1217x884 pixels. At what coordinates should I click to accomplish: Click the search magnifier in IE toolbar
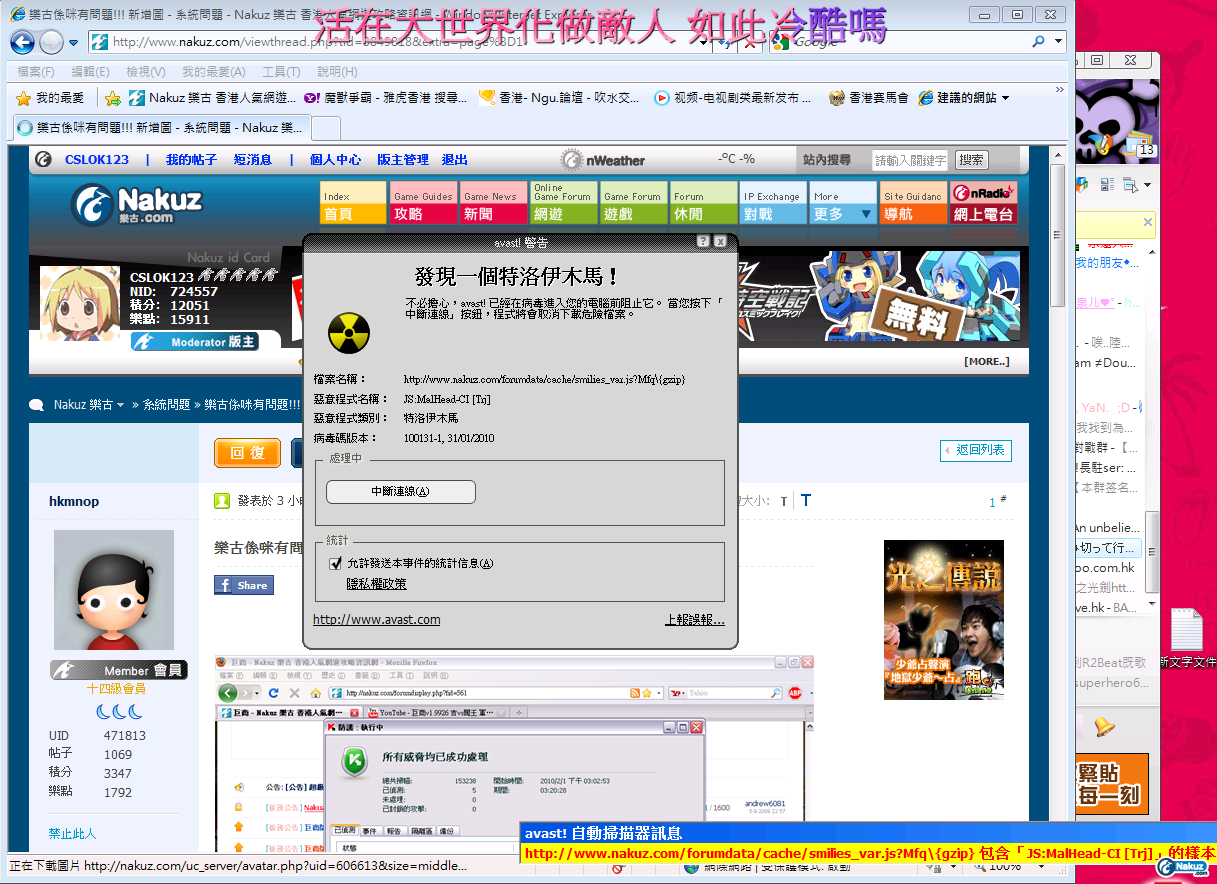pos(1037,41)
